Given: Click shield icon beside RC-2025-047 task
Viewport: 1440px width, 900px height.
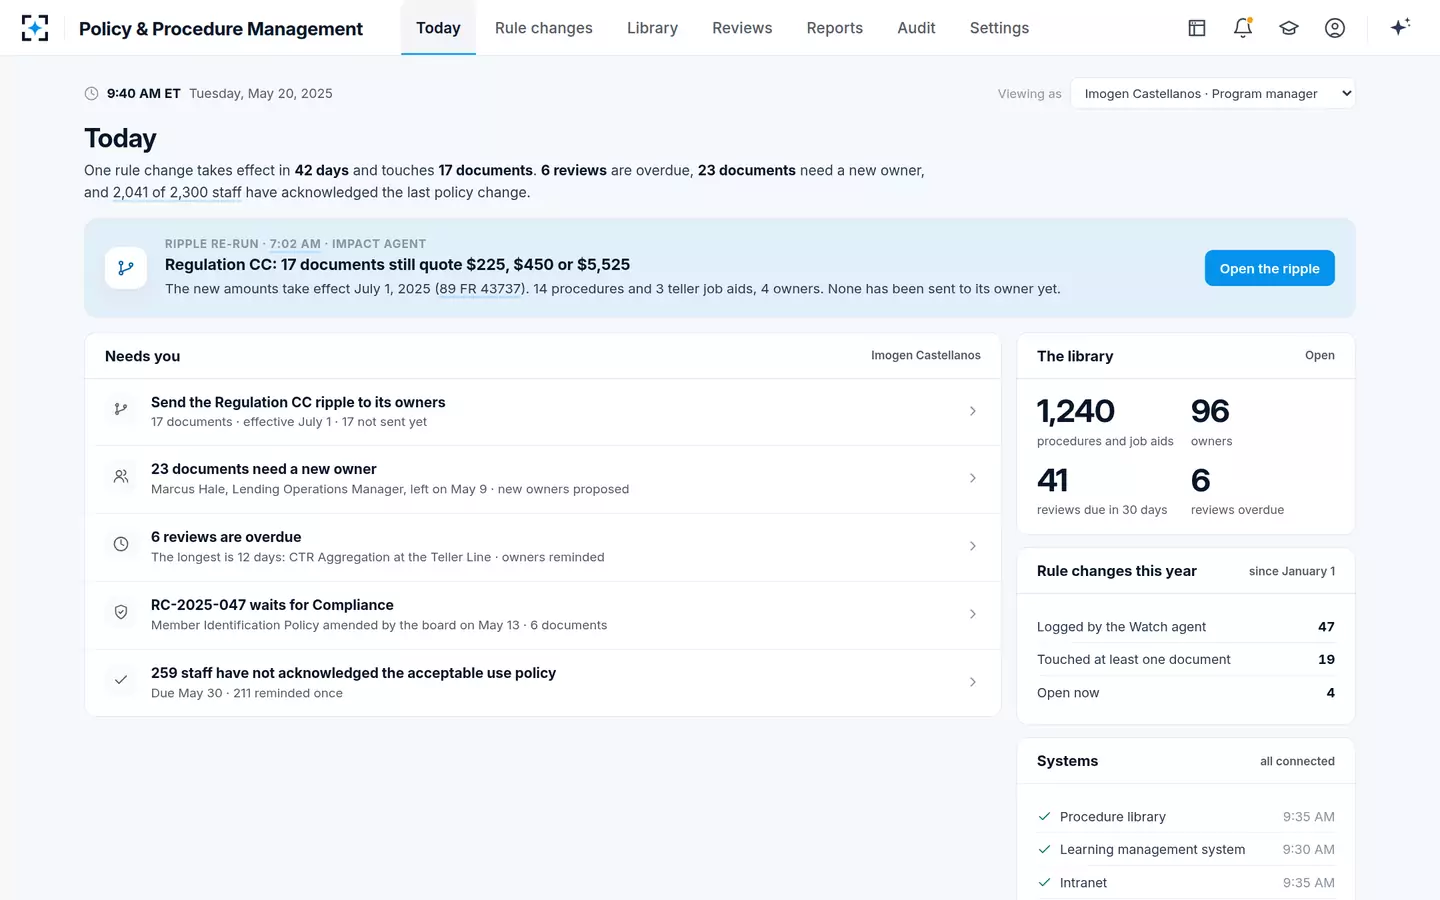Looking at the screenshot, I should point(121,612).
